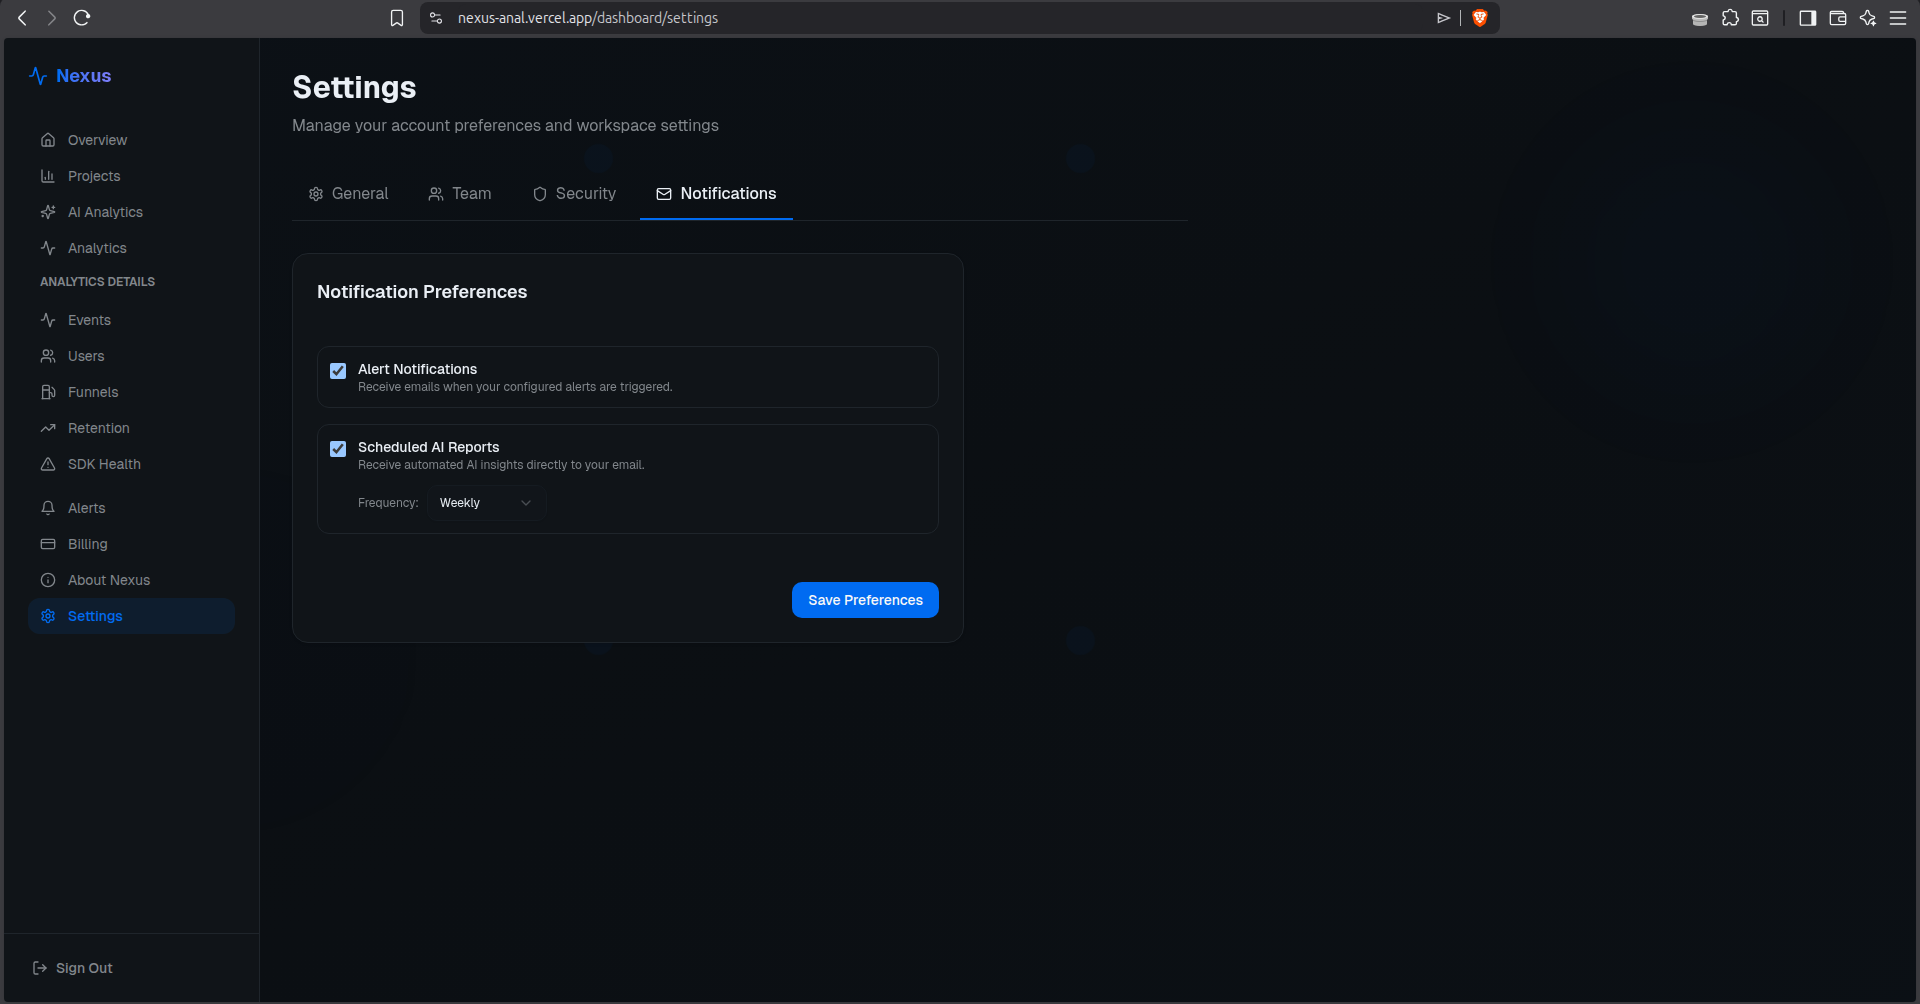Image resolution: width=1920 pixels, height=1004 pixels.
Task: Click the ANALYTICS DETAILS section label
Action: pyautogui.click(x=97, y=282)
